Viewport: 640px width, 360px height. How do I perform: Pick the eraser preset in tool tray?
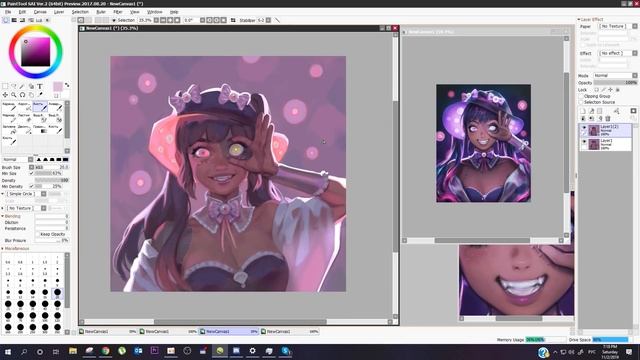click(x=24, y=118)
